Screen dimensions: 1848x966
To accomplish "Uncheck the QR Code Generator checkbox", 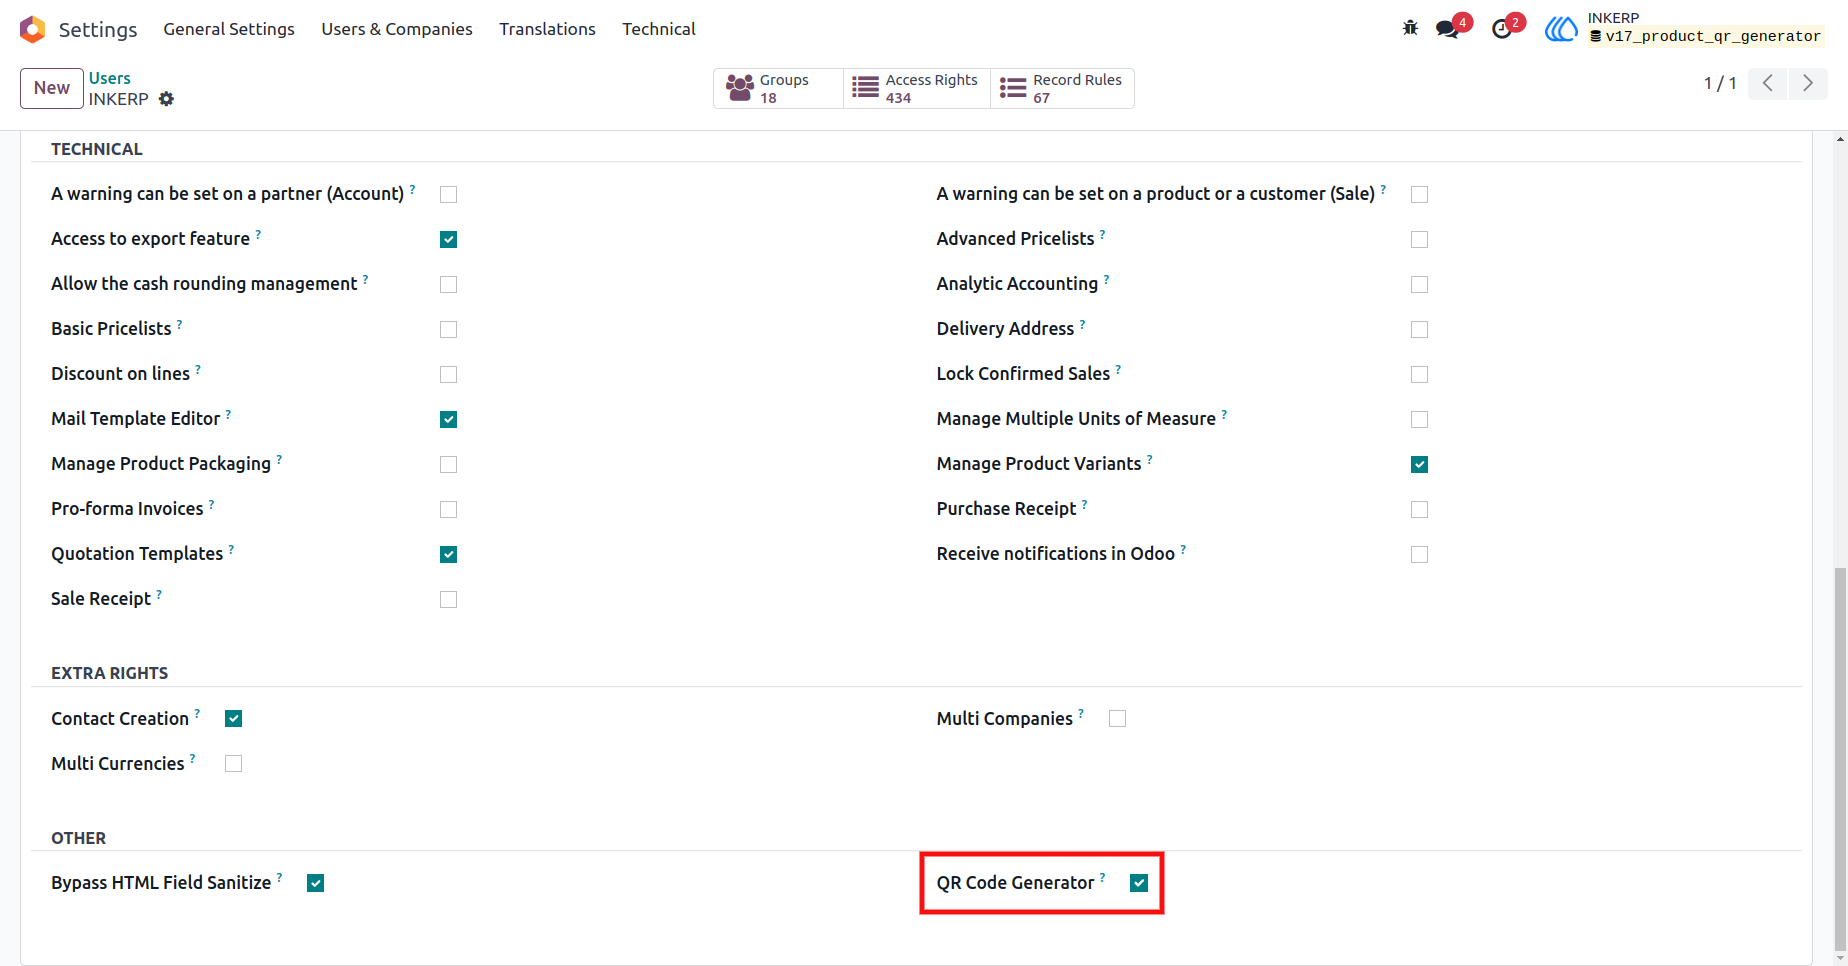I will tap(1139, 883).
